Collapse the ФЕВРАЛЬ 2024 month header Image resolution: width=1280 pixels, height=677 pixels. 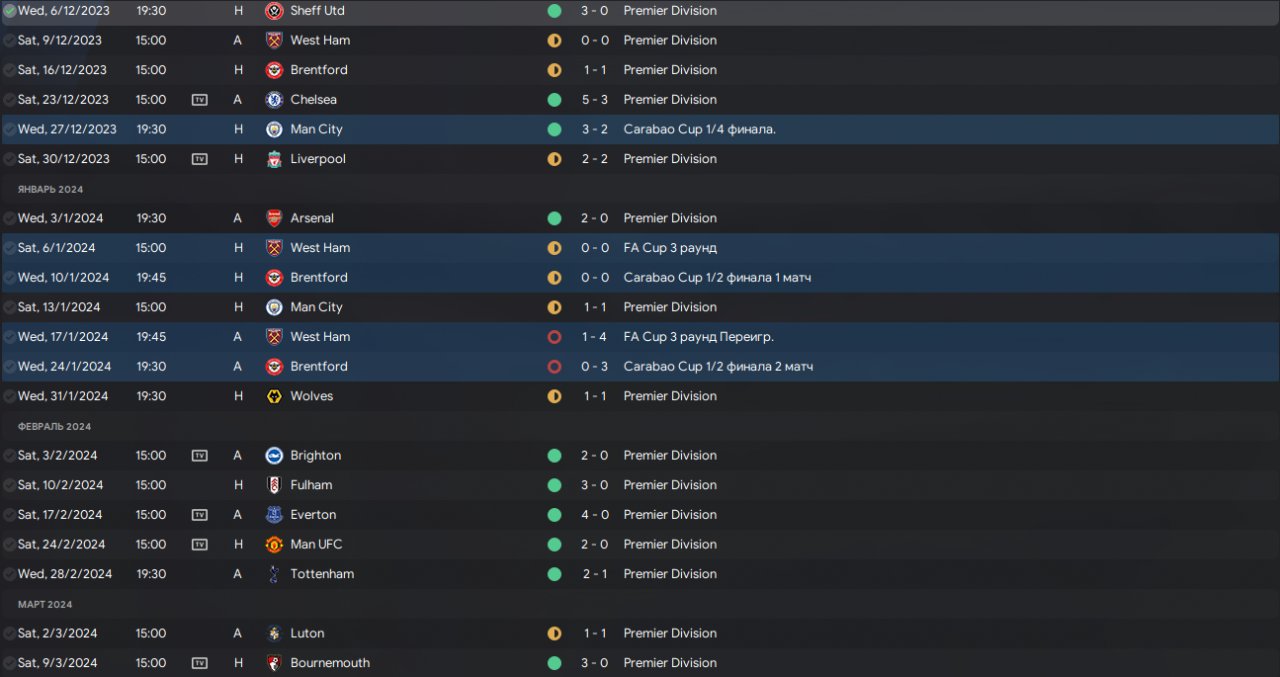pyautogui.click(x=54, y=426)
